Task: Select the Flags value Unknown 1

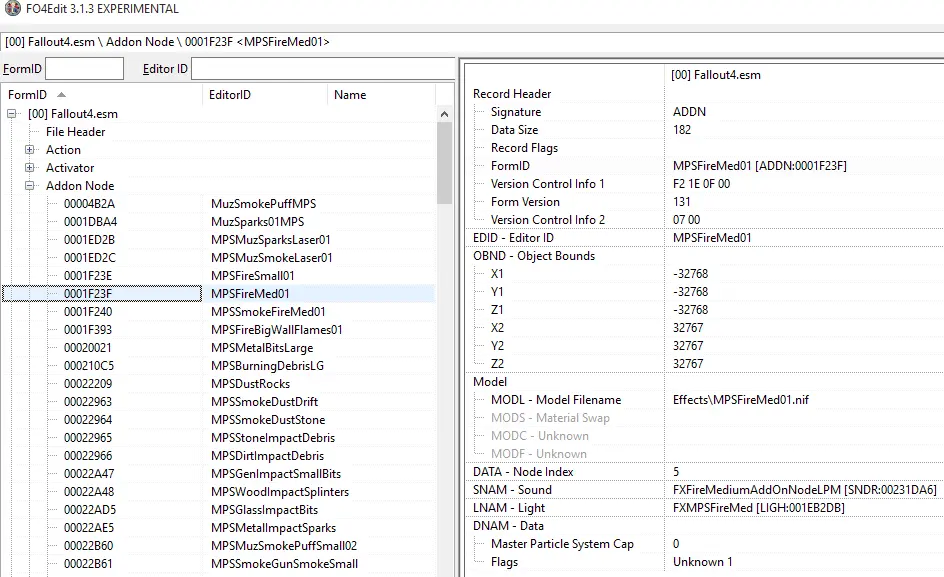Action: click(x=703, y=562)
